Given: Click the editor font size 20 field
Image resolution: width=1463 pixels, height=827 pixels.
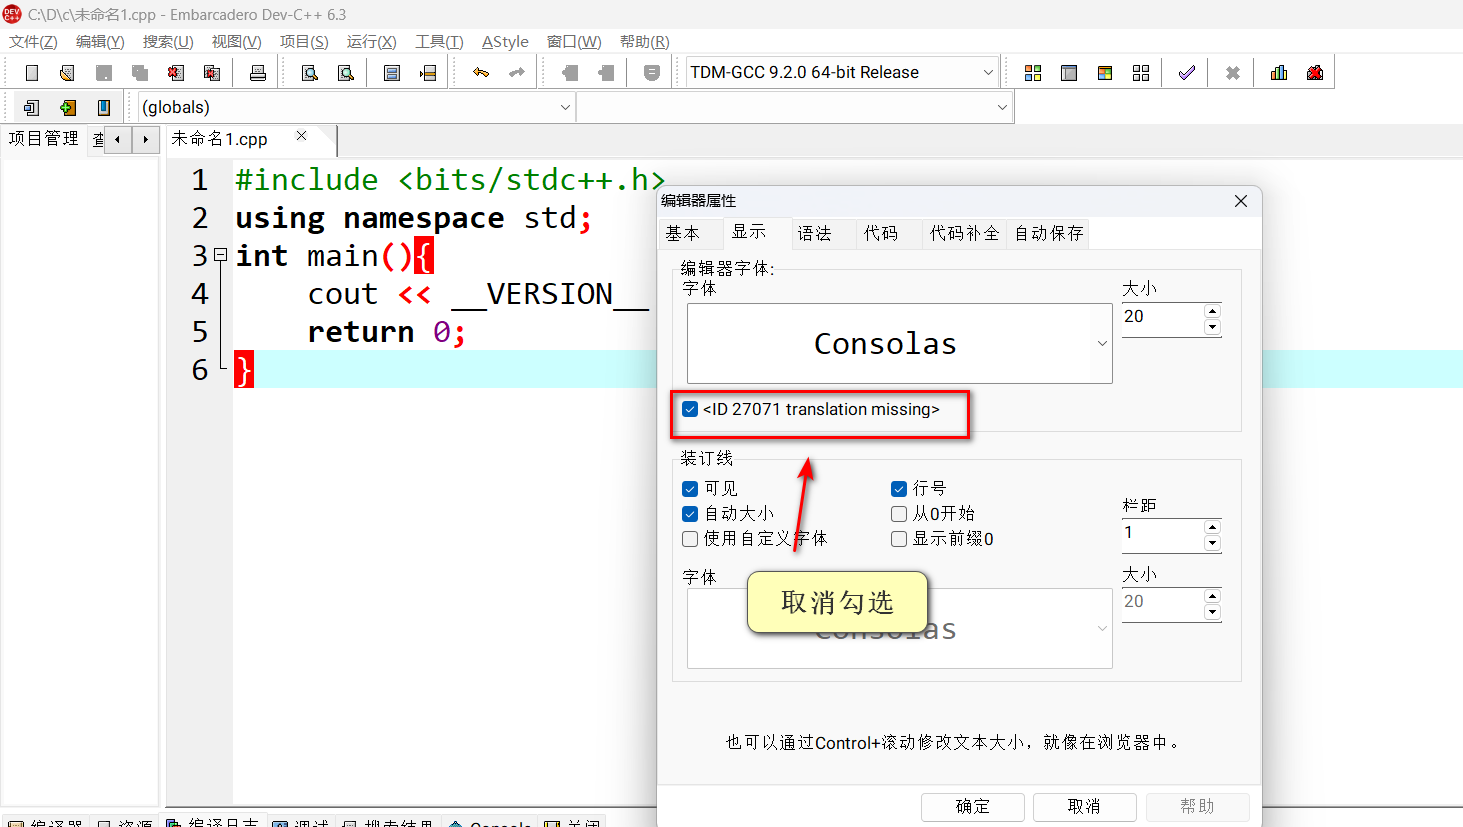Looking at the screenshot, I should (x=1163, y=318).
